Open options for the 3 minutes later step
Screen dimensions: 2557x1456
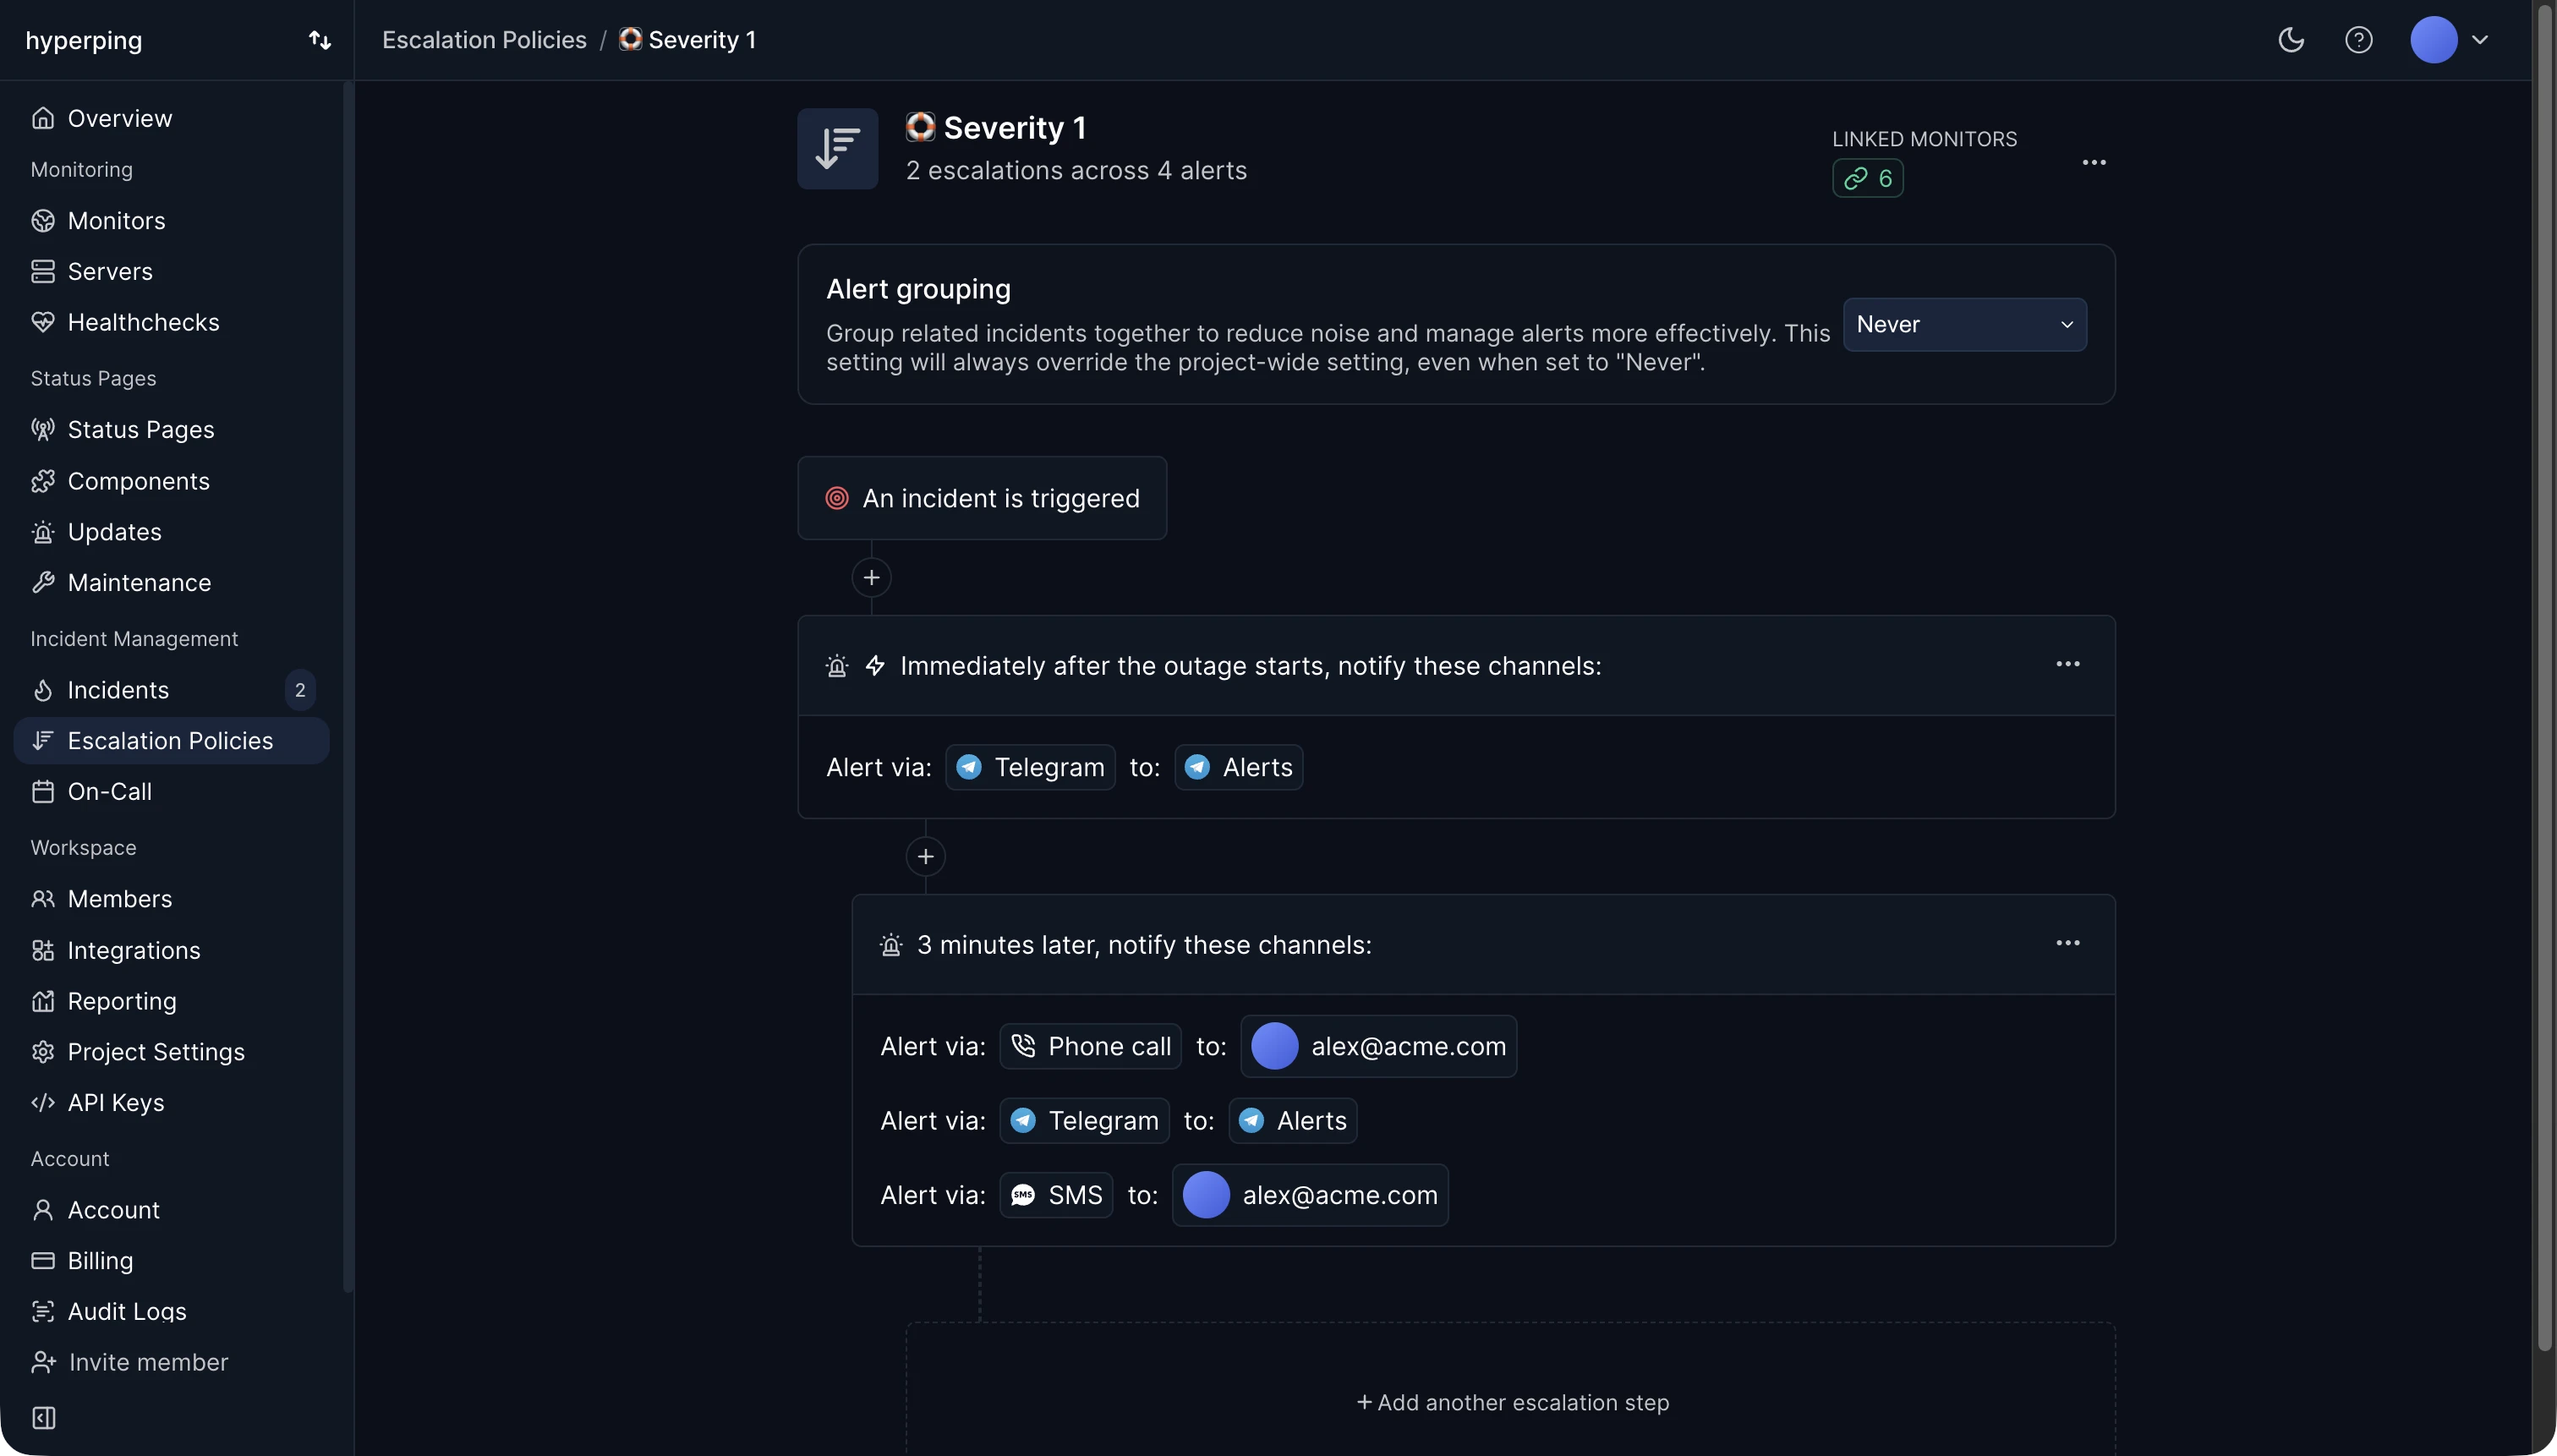2067,943
